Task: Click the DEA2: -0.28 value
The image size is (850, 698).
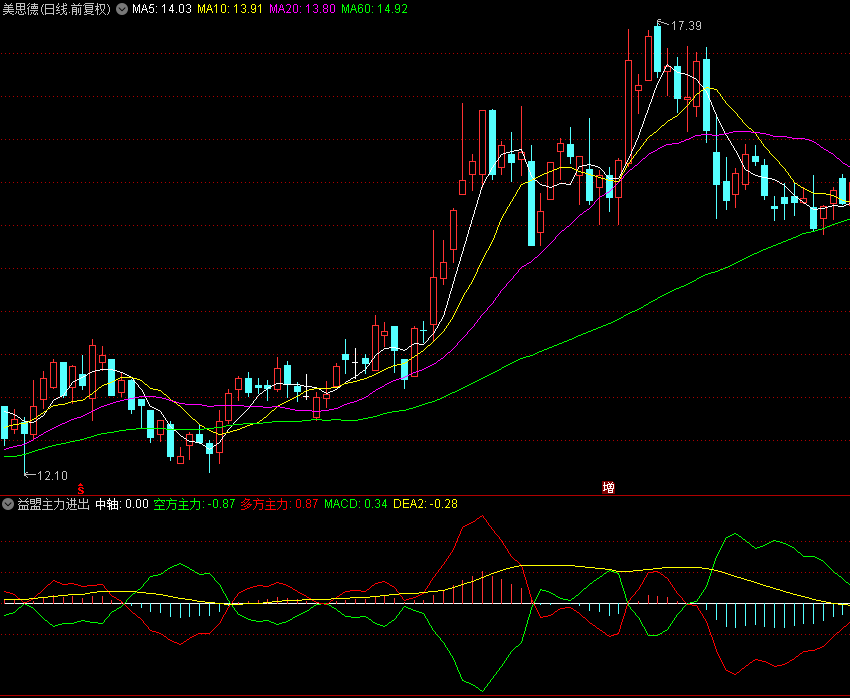Action: point(426,504)
